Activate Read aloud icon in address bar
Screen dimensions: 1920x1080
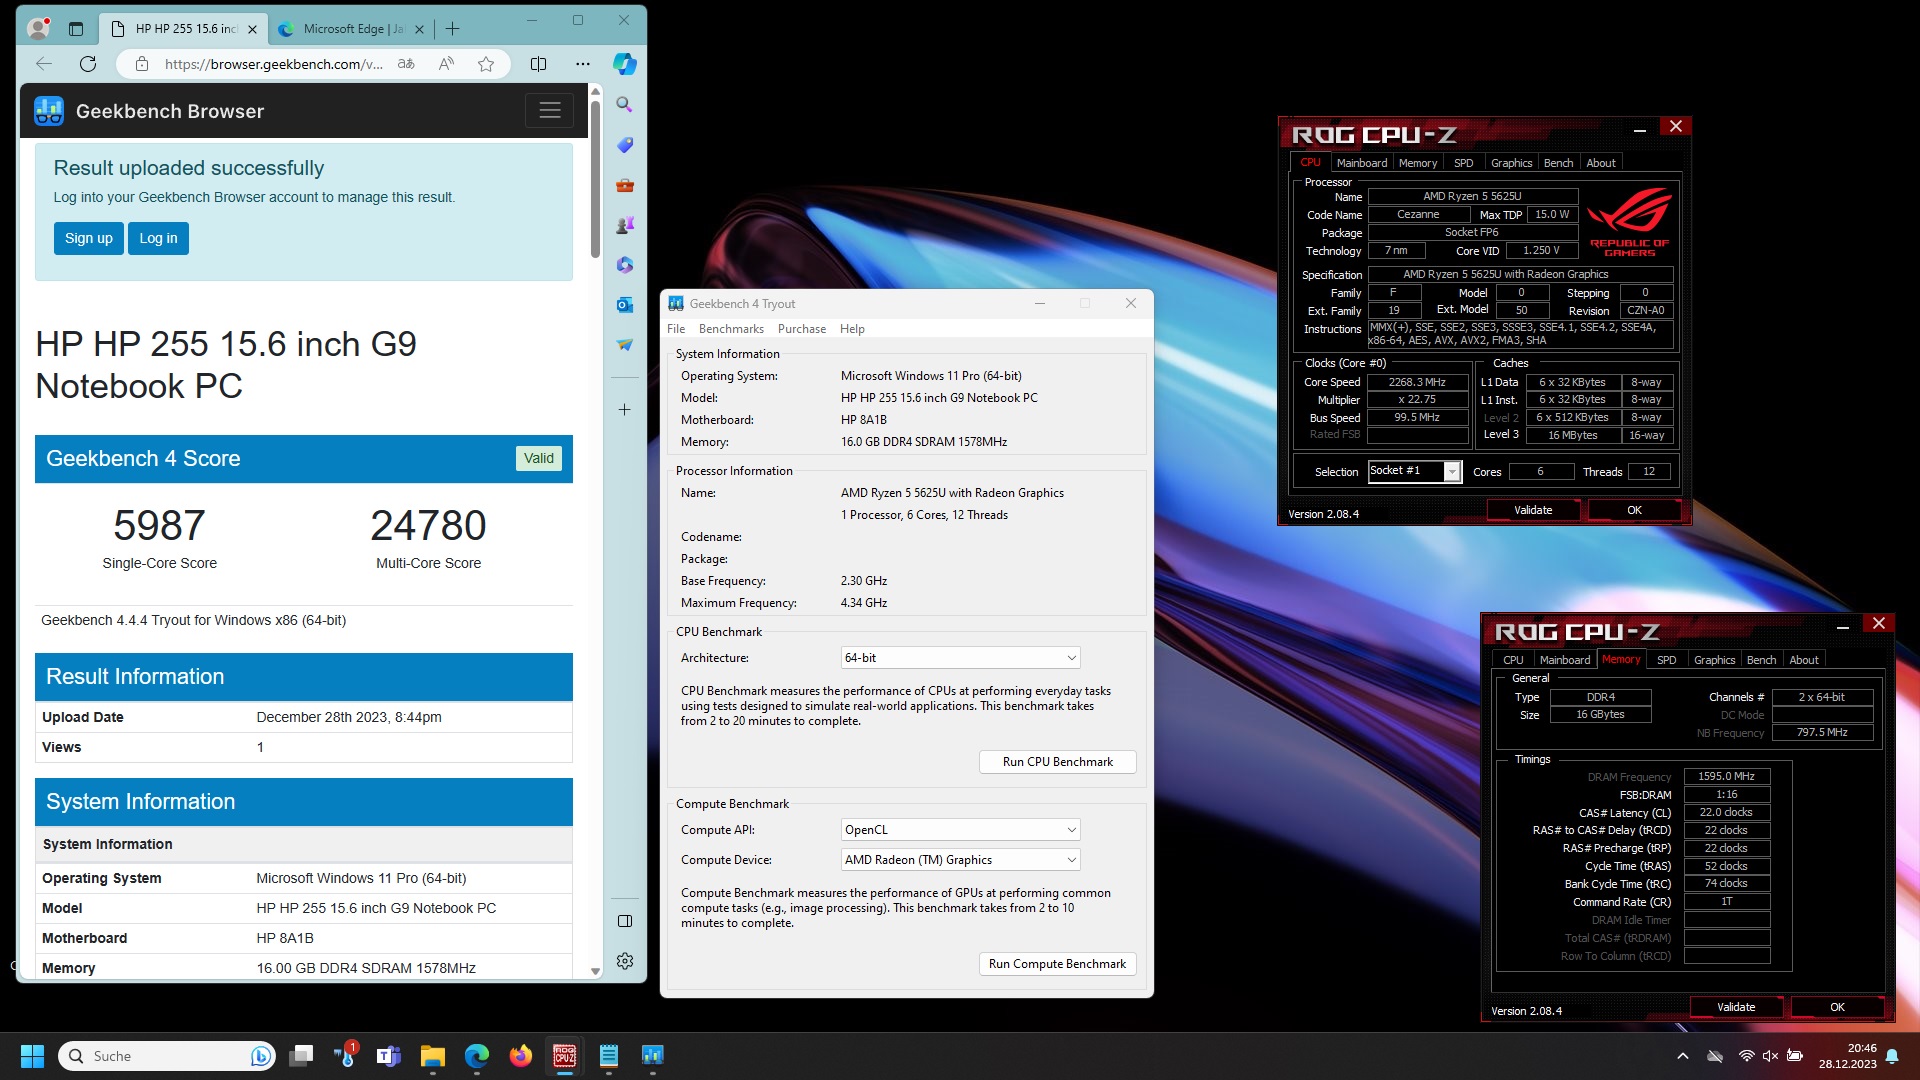446,64
